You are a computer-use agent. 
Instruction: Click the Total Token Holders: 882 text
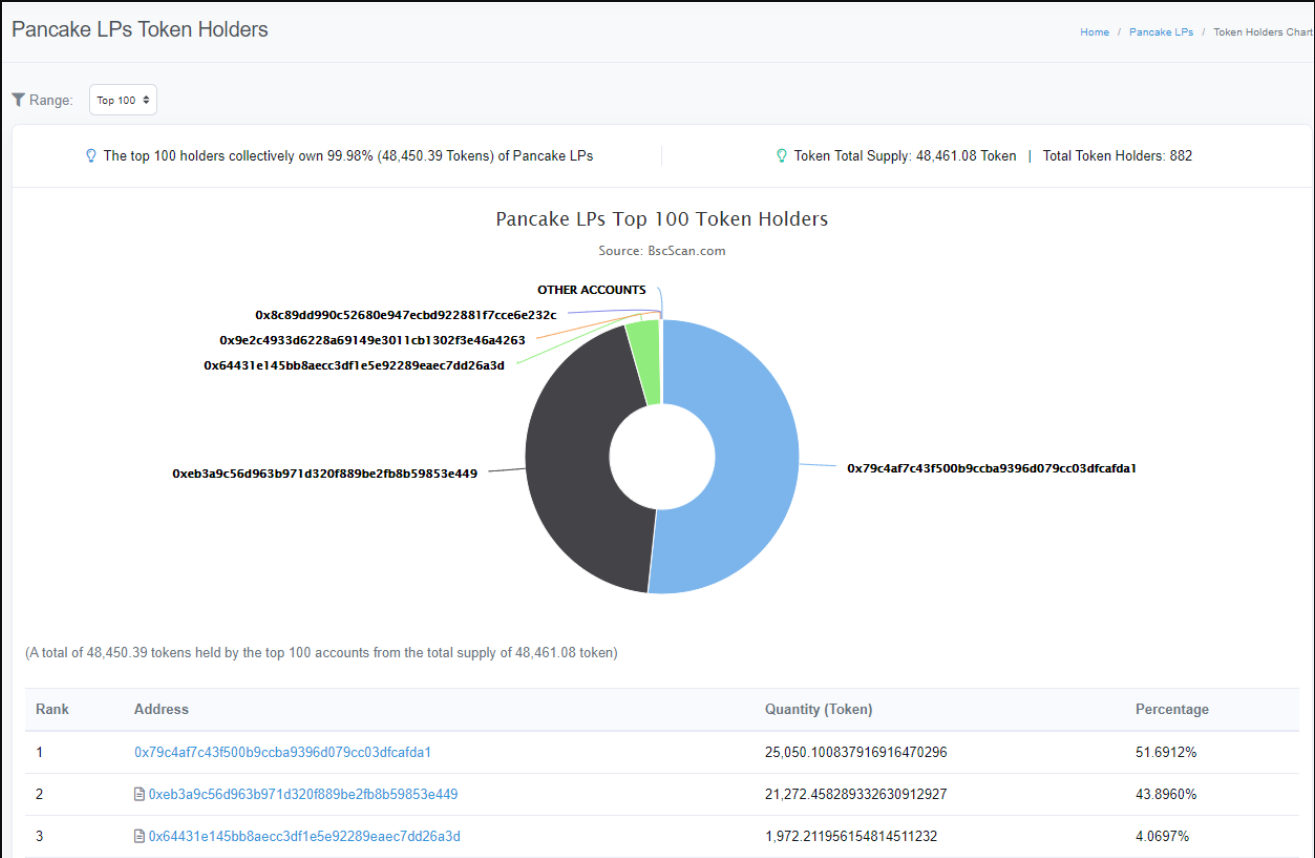tap(1117, 156)
